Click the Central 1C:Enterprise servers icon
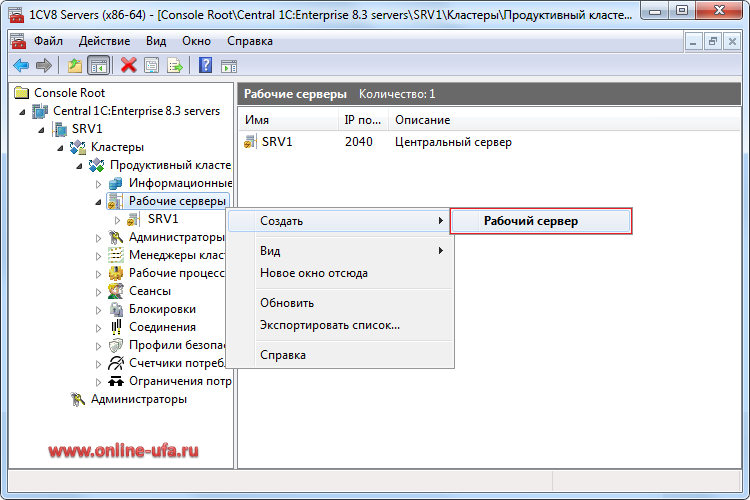 (40, 111)
